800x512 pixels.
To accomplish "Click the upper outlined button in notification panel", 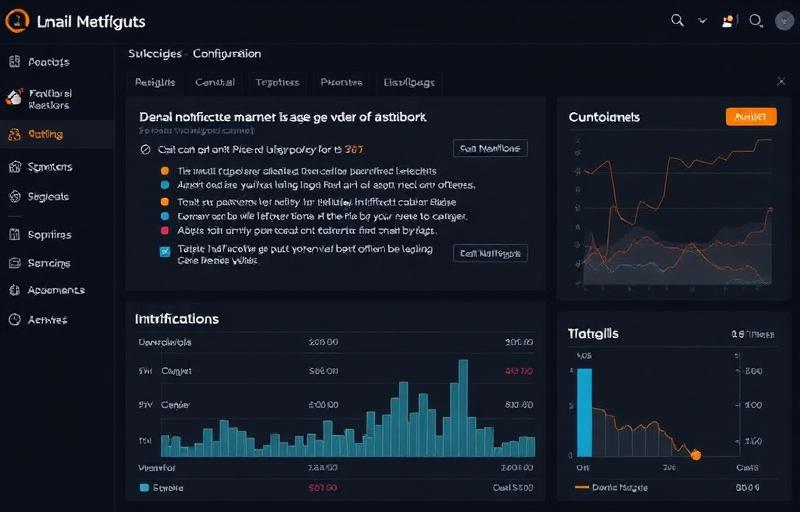I will (x=490, y=149).
